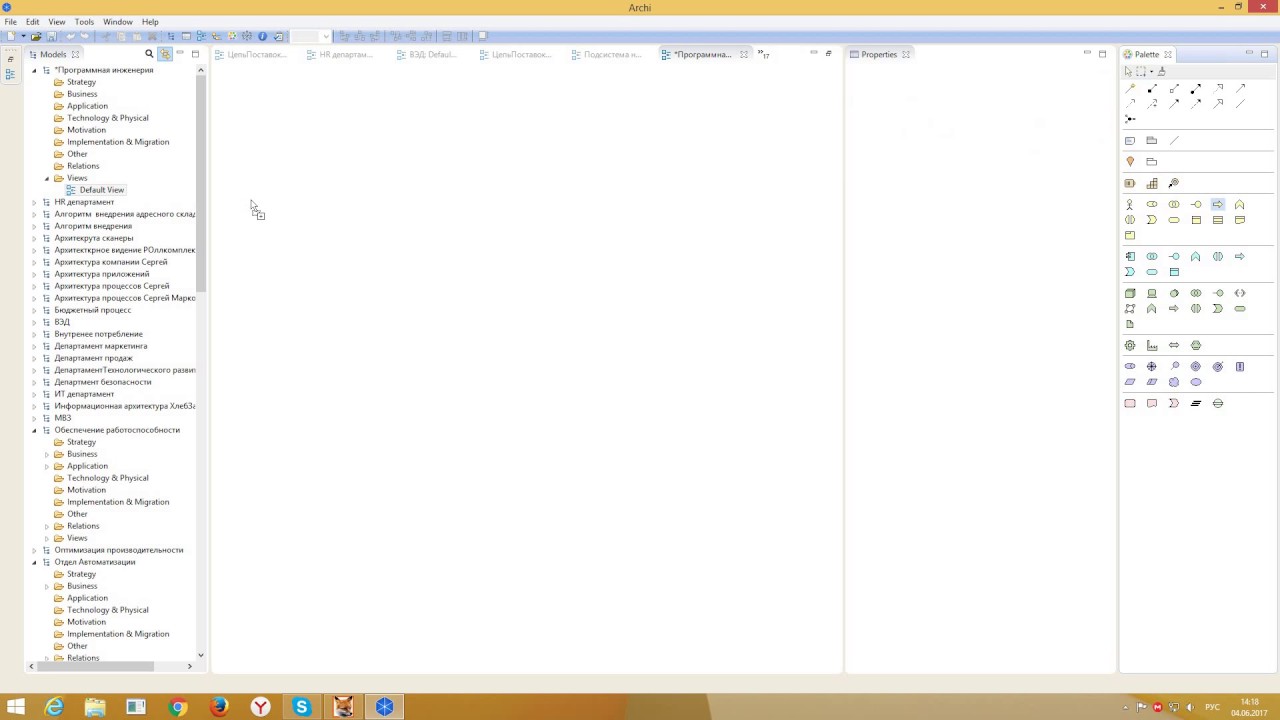Open the New dropdown arrow in toolbar
The width and height of the screenshot is (1280, 720).
coord(23,36)
